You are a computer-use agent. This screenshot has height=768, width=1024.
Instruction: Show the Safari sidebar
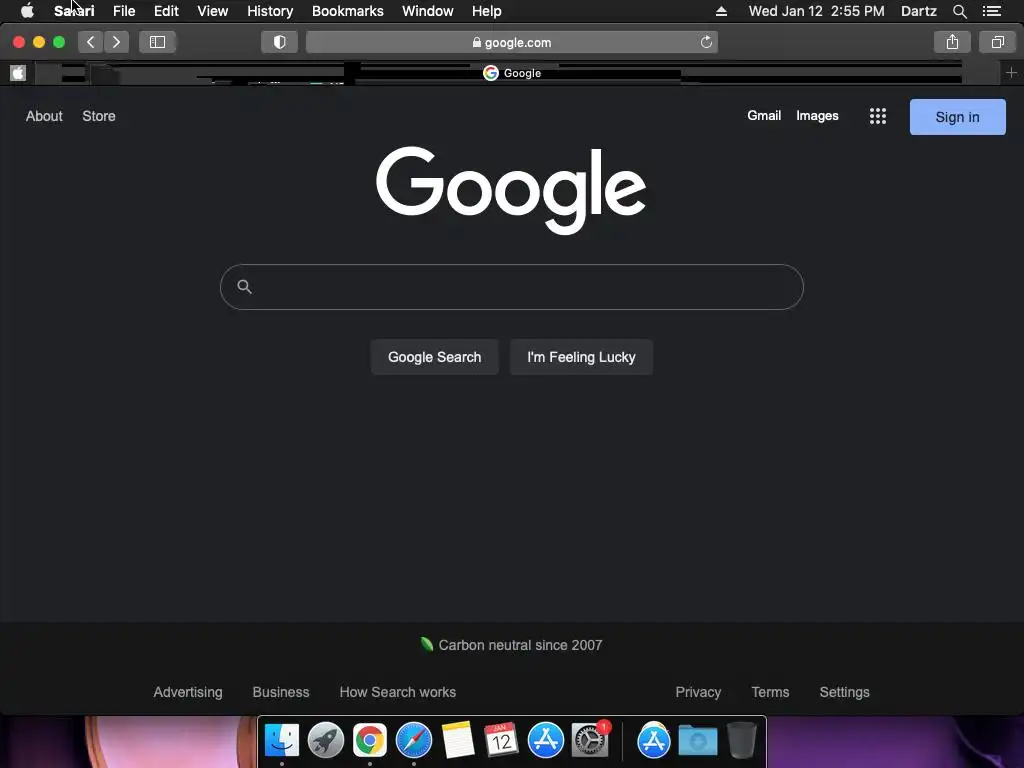coord(157,42)
